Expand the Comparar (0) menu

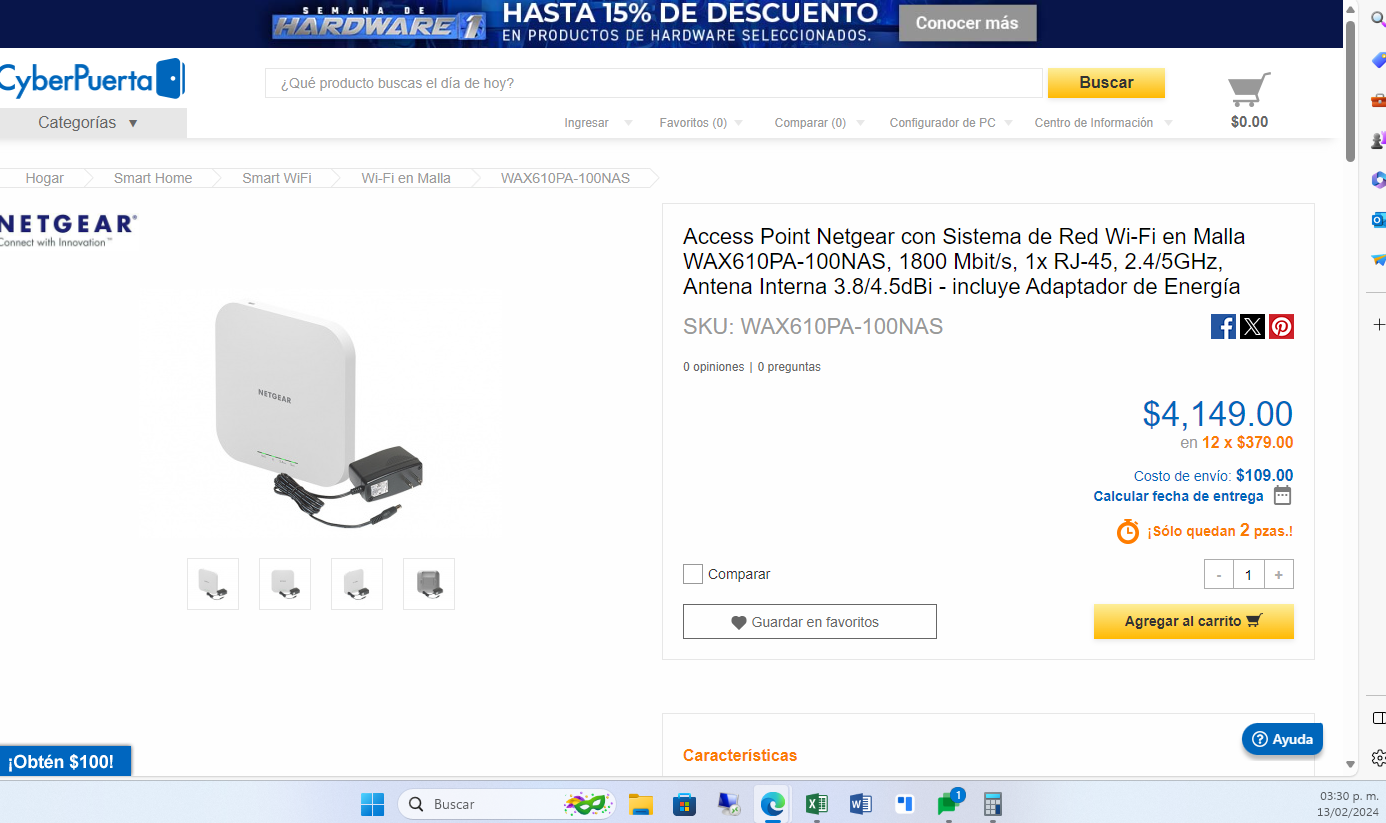tap(819, 123)
